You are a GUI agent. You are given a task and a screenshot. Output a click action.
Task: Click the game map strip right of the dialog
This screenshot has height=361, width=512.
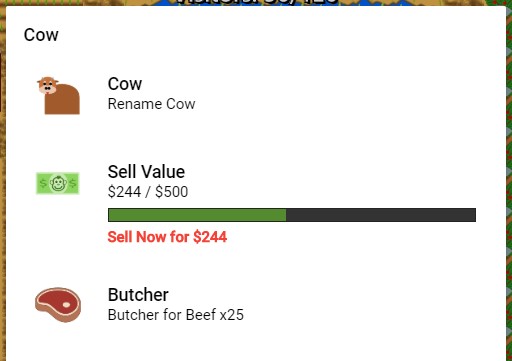click(509, 180)
